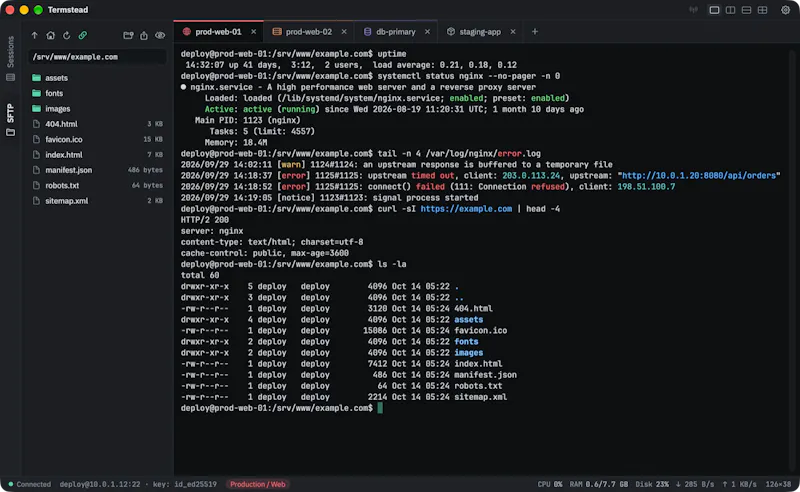
Task: Click the staging-app cube icon
Action: pos(451,32)
